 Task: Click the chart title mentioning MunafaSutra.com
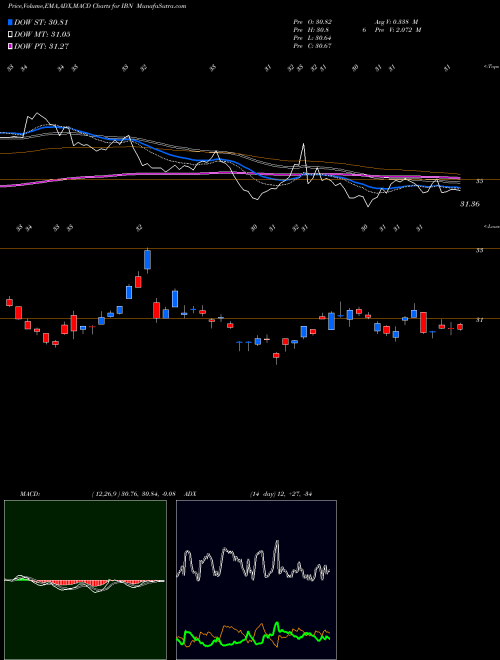(x=97, y=6)
